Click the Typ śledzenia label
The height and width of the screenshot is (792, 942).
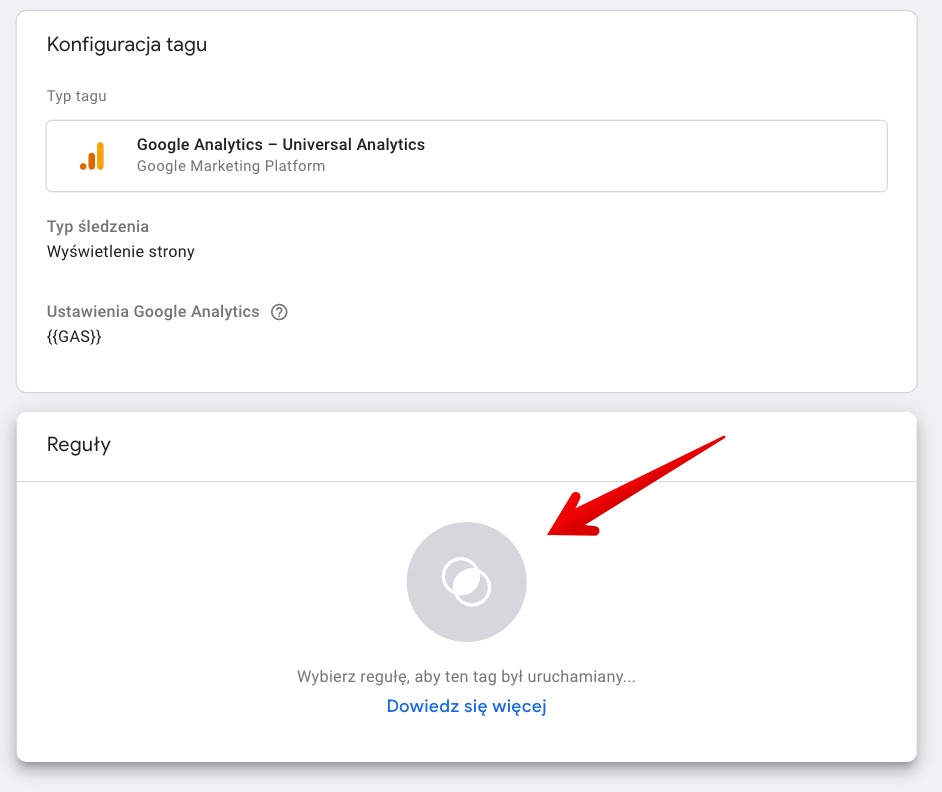(98, 227)
